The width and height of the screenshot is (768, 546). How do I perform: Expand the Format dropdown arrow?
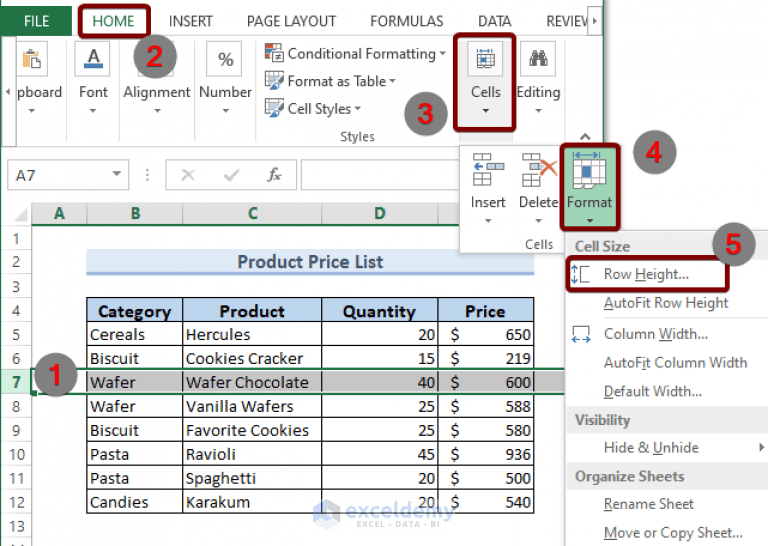coord(590,221)
